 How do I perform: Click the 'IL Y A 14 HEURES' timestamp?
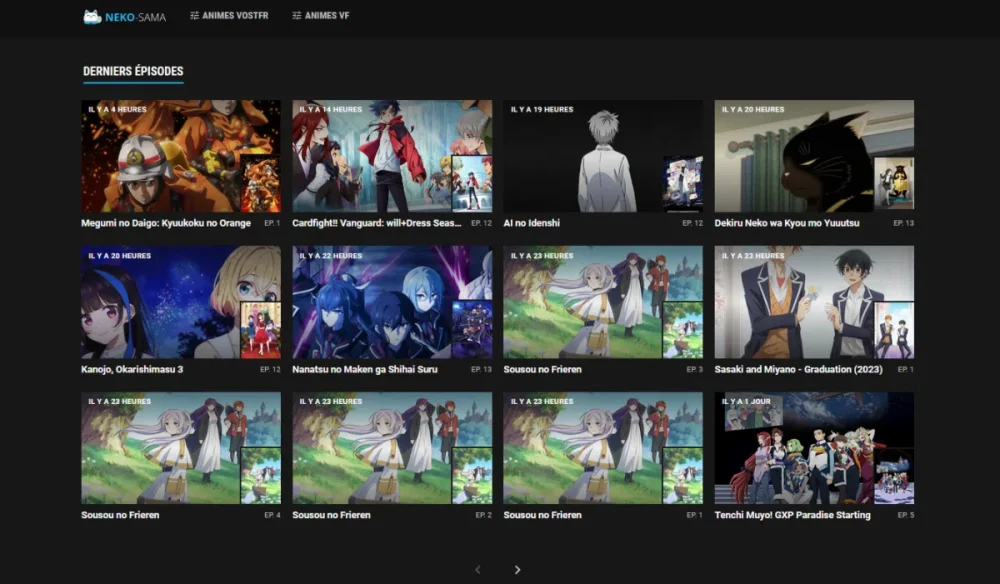(x=330, y=110)
